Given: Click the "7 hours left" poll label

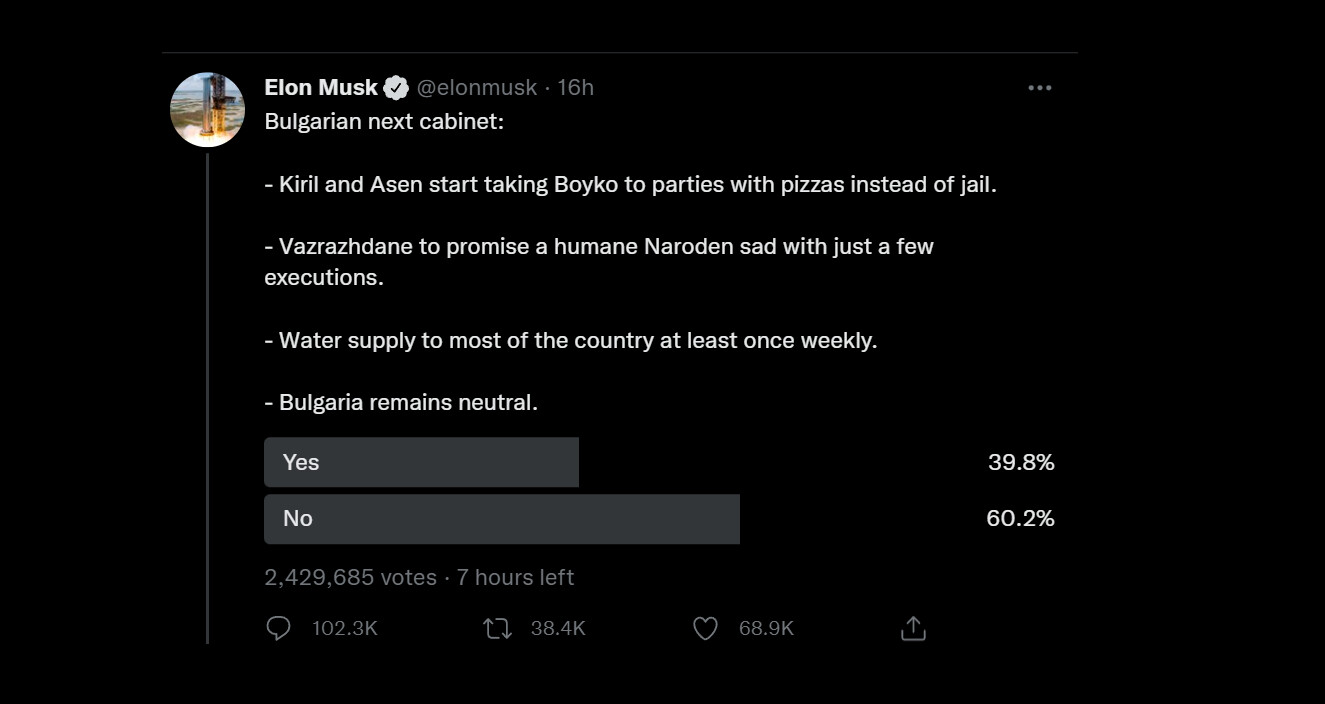Looking at the screenshot, I should 515,577.
